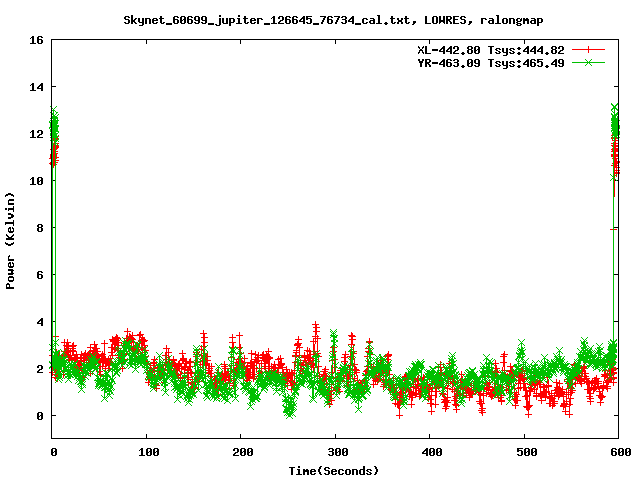Image resolution: width=640 pixels, height=480 pixels.
Task: Click the x-axis tick label 100
Action: click(x=149, y=452)
